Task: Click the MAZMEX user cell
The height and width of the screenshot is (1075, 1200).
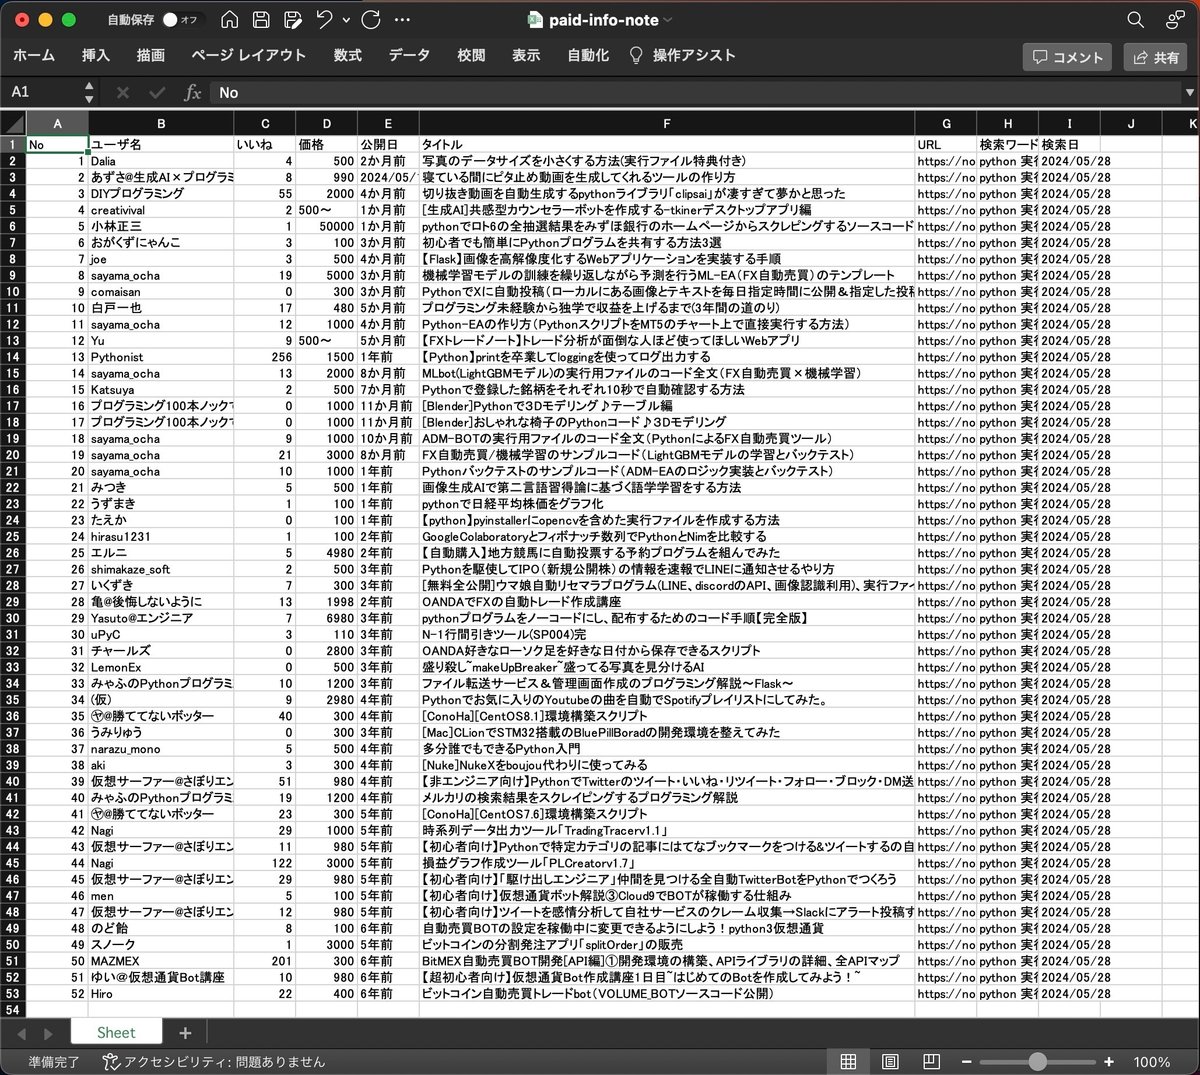Action: coord(161,961)
